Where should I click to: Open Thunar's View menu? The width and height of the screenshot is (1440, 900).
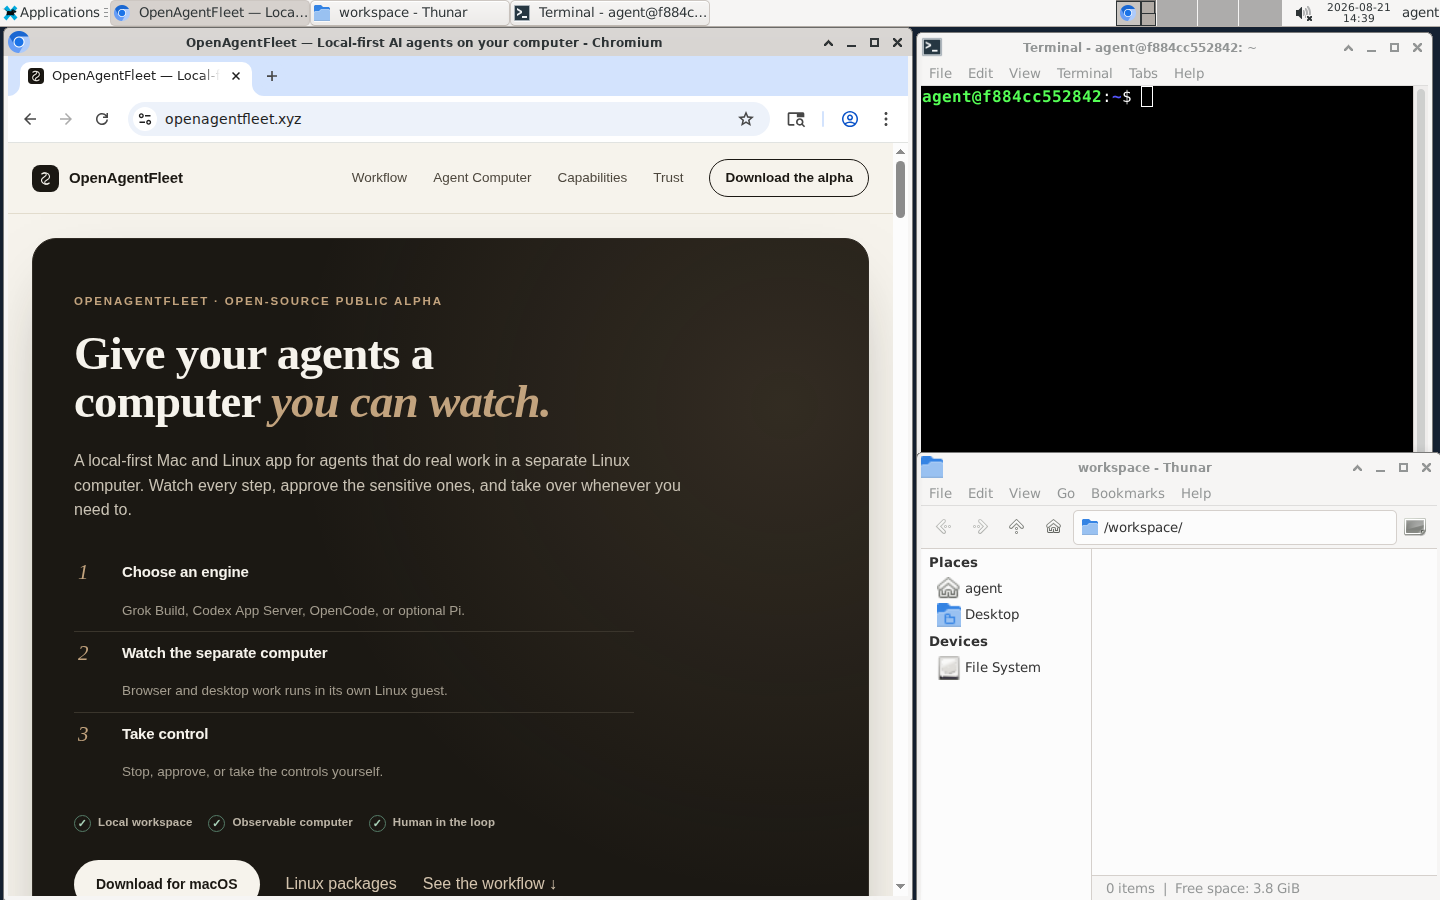1024,493
